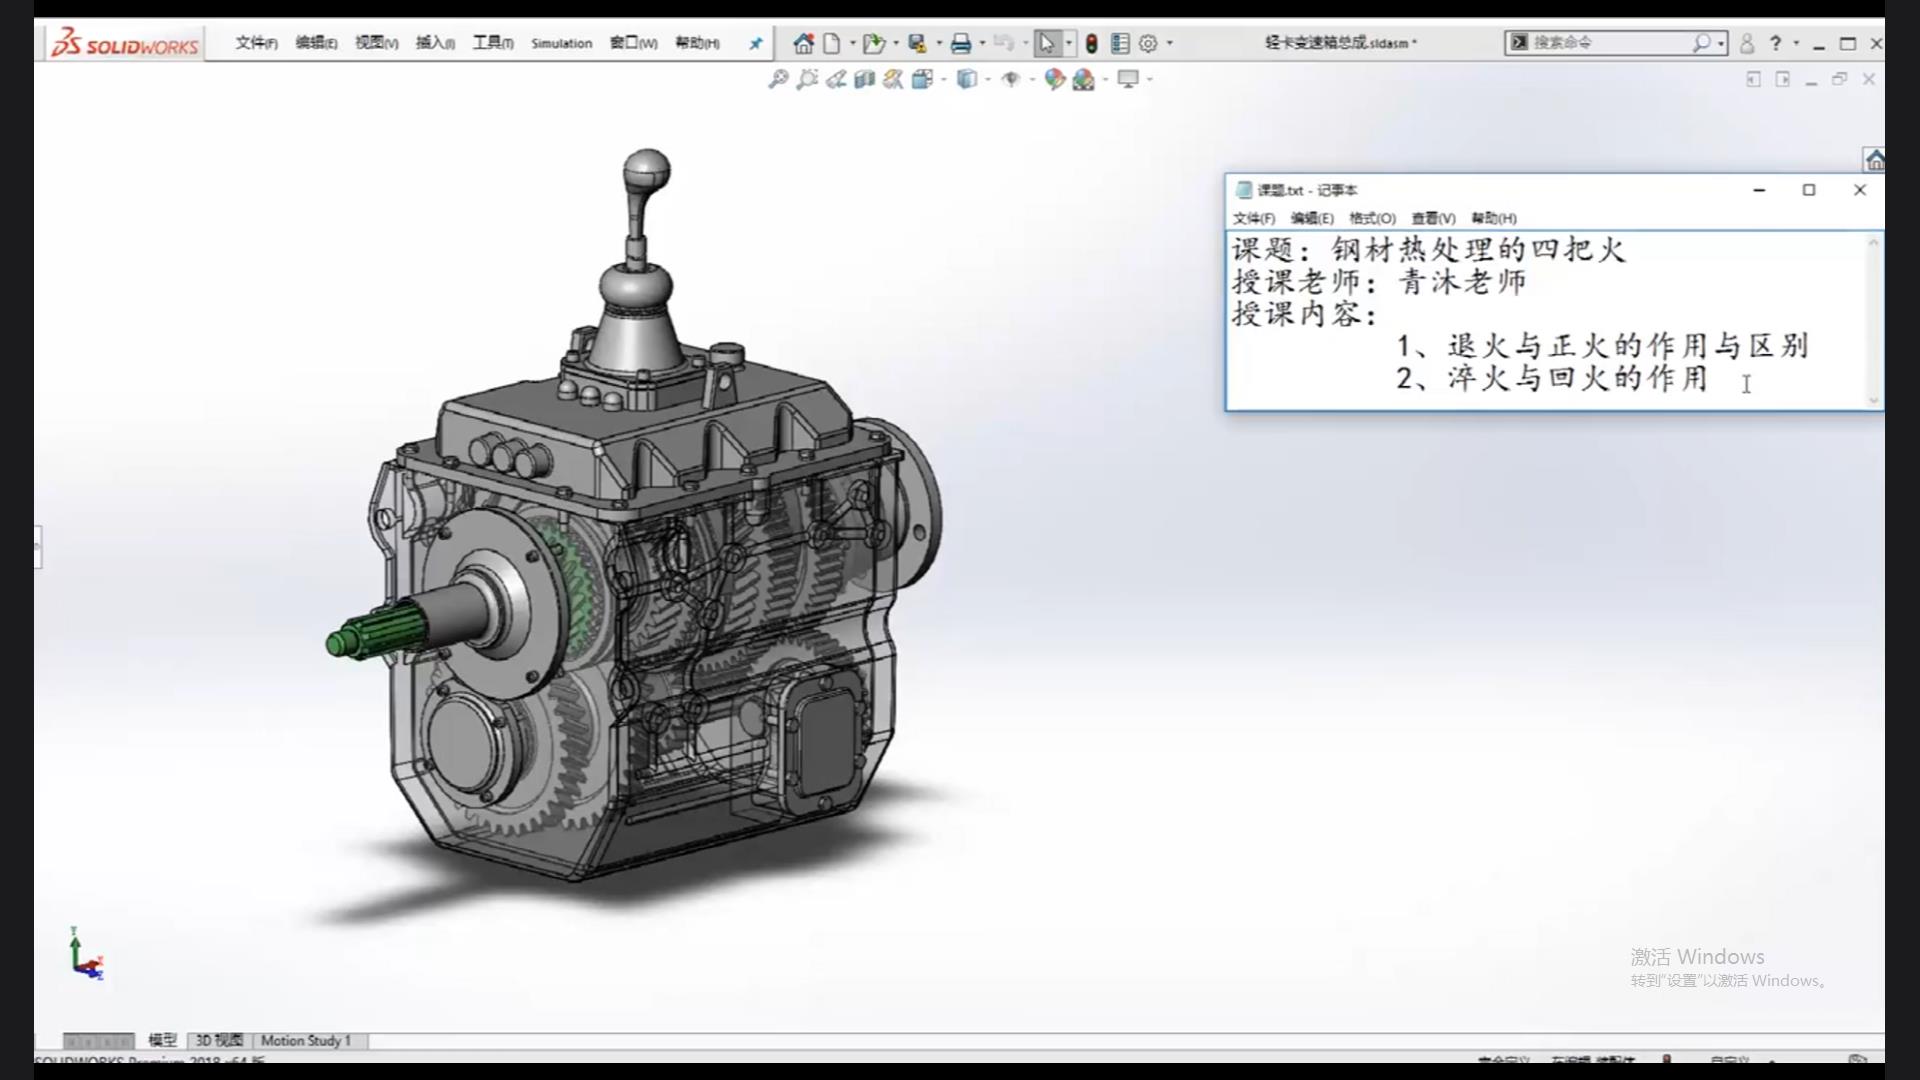This screenshot has width=1920, height=1080.
Task: Minimize the Notepad window
Action: tap(1759, 190)
